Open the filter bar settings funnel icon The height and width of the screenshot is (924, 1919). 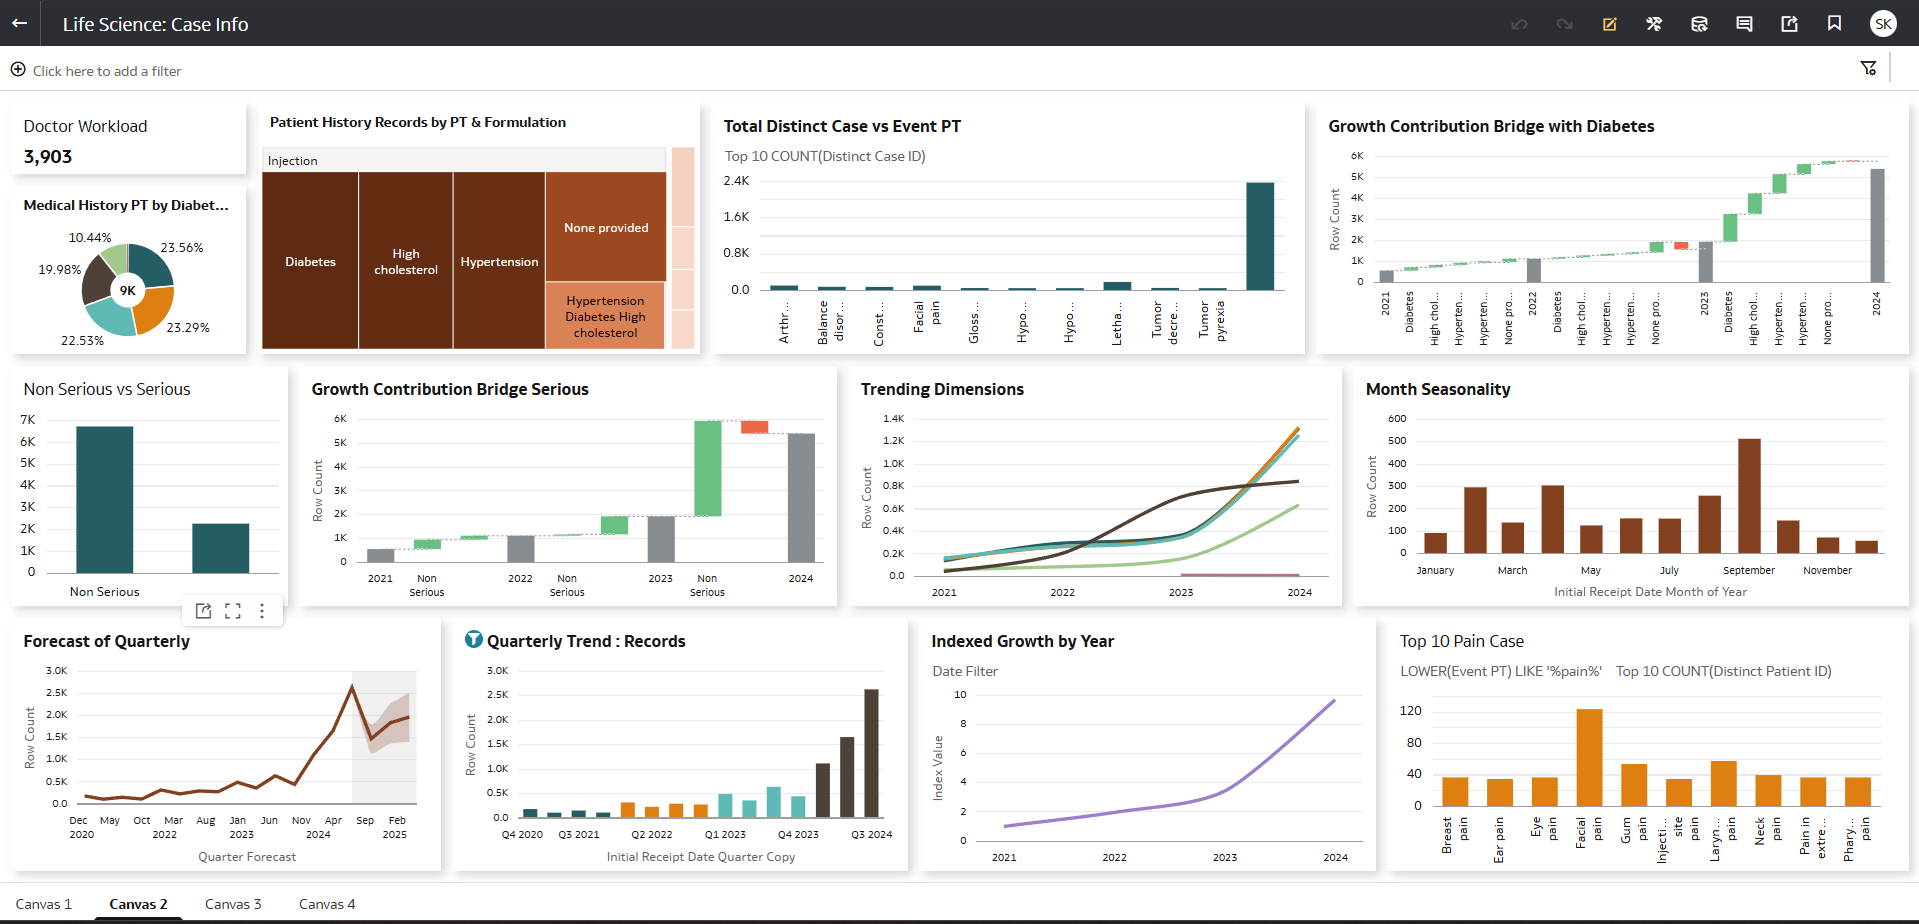[1868, 68]
